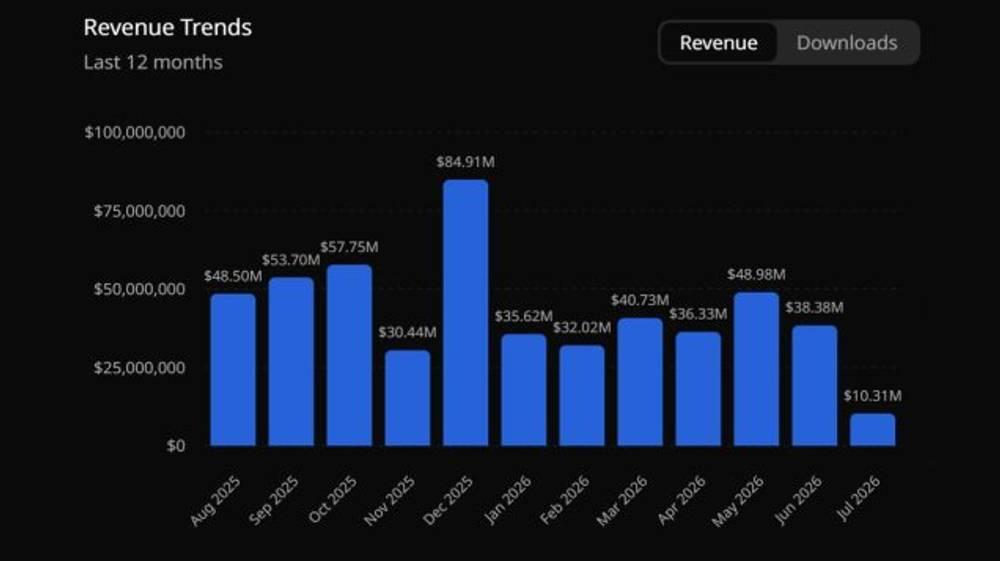Viewport: 1000px width, 561px height.
Task: Click the Sep 2025 bar
Action: (291, 361)
